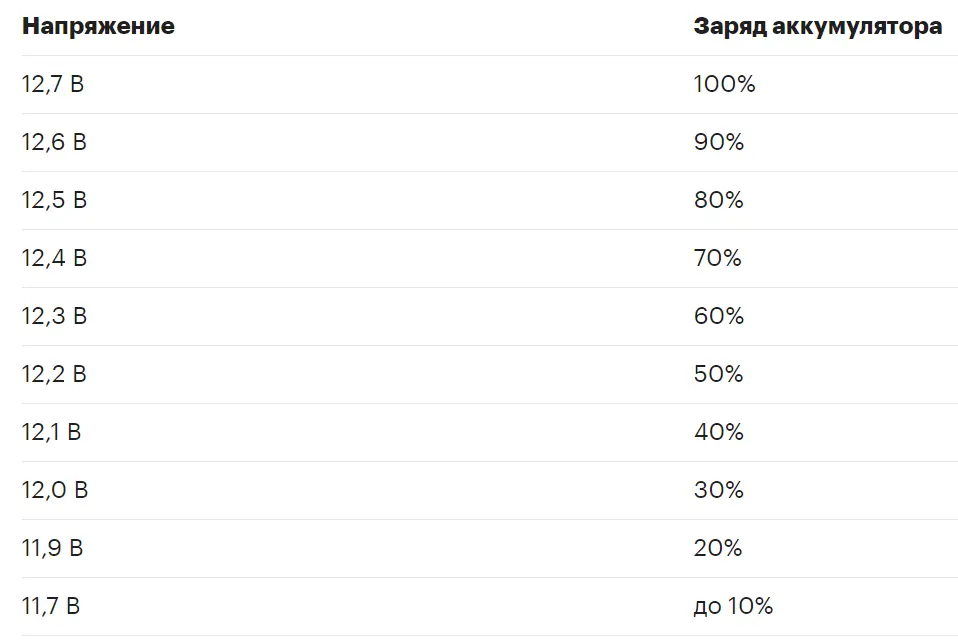Click the 12,3 В voltage cell
Screen dimensions: 958x643
54,317
